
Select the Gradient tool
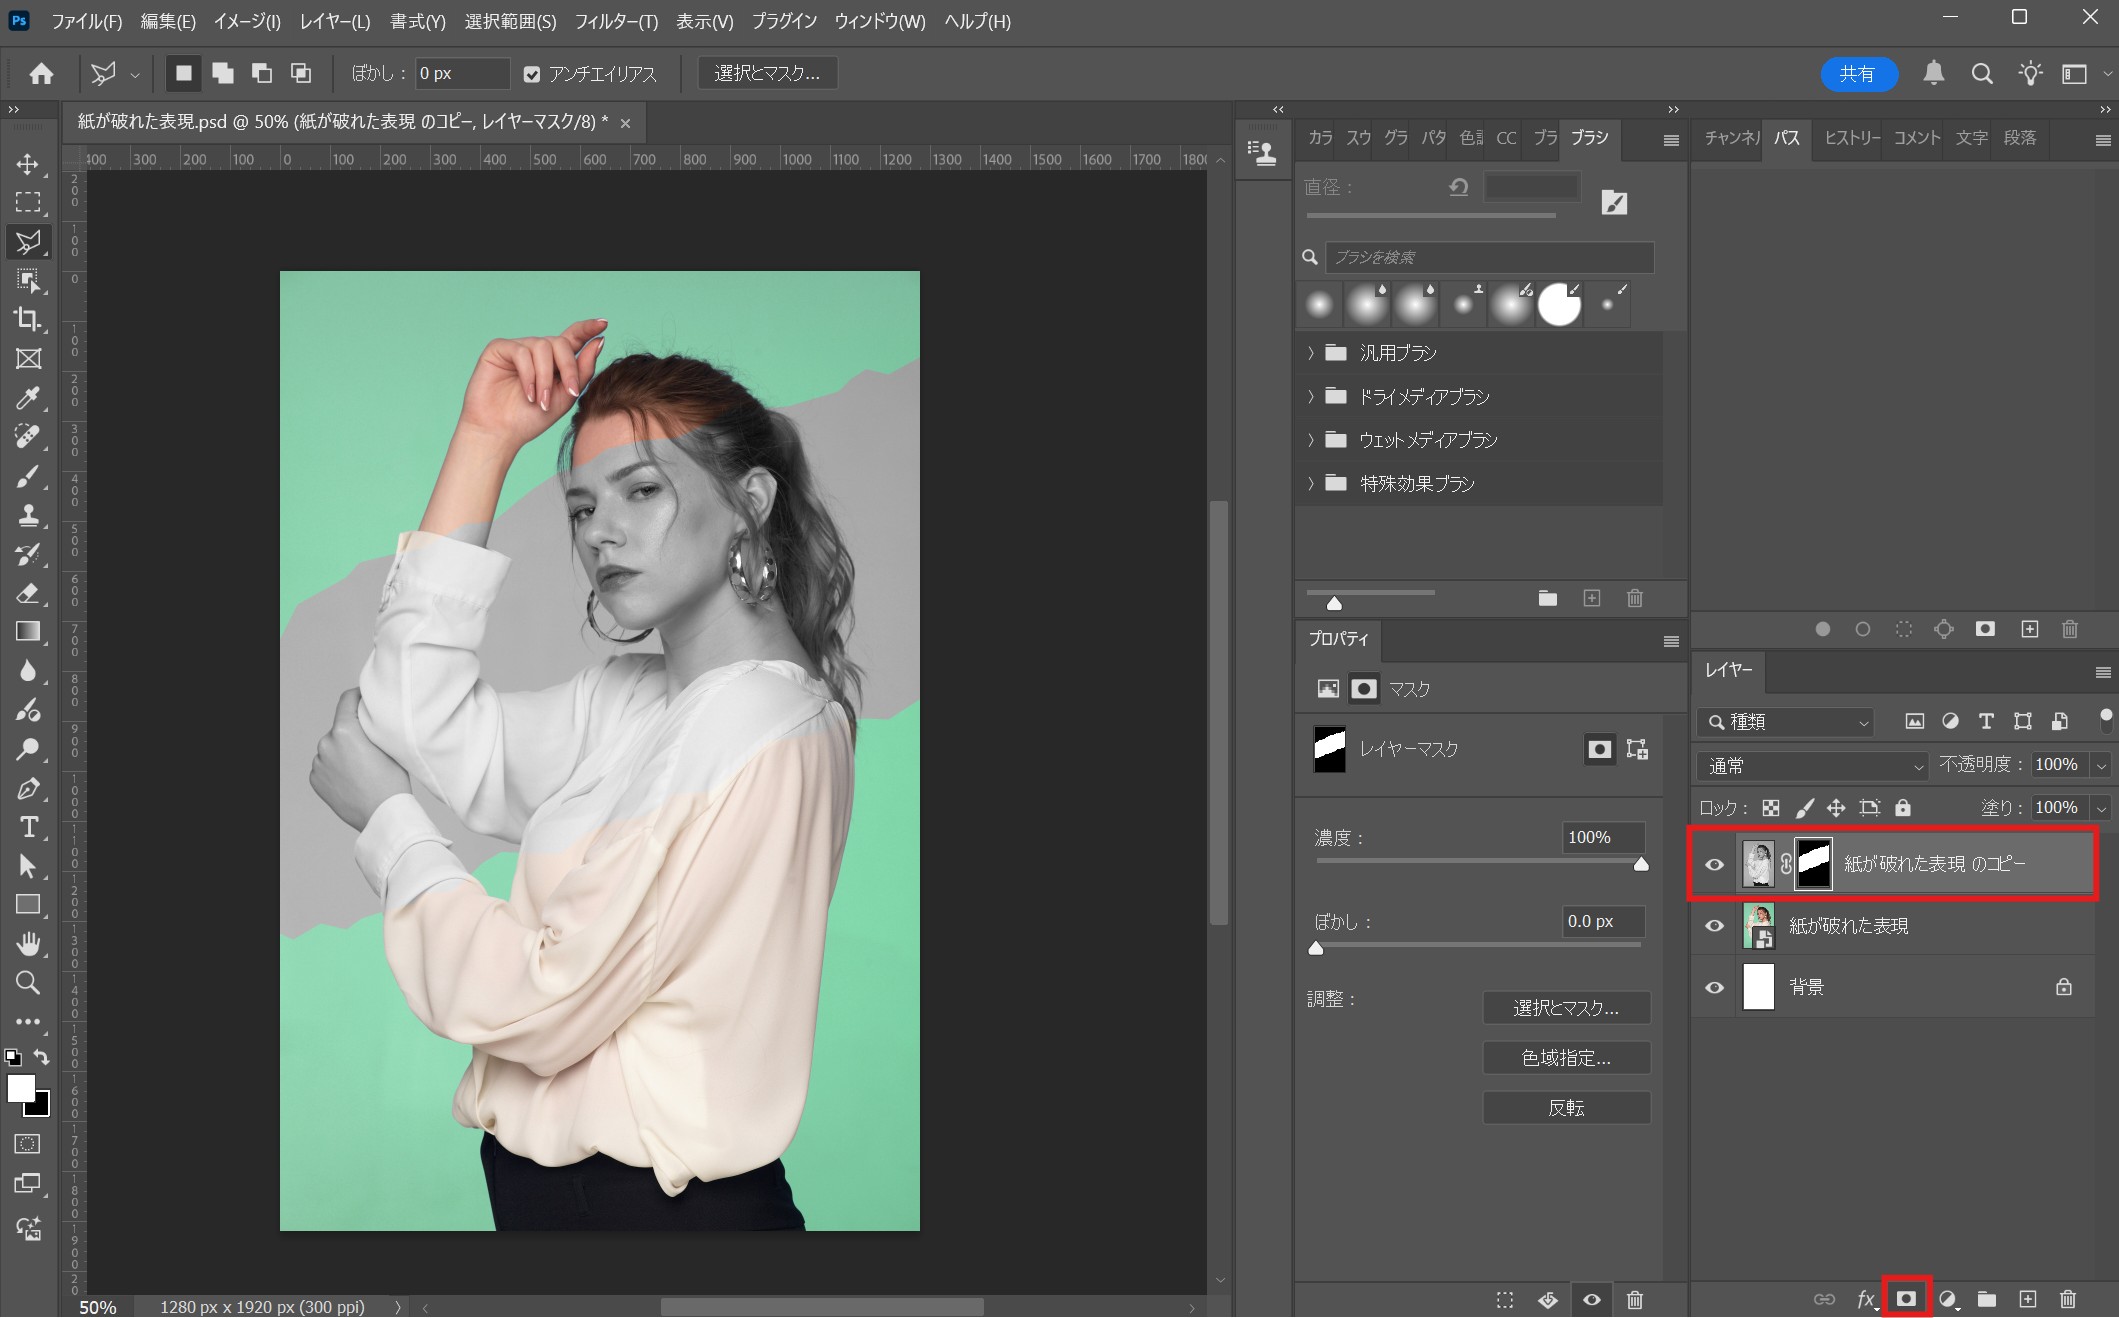point(27,632)
